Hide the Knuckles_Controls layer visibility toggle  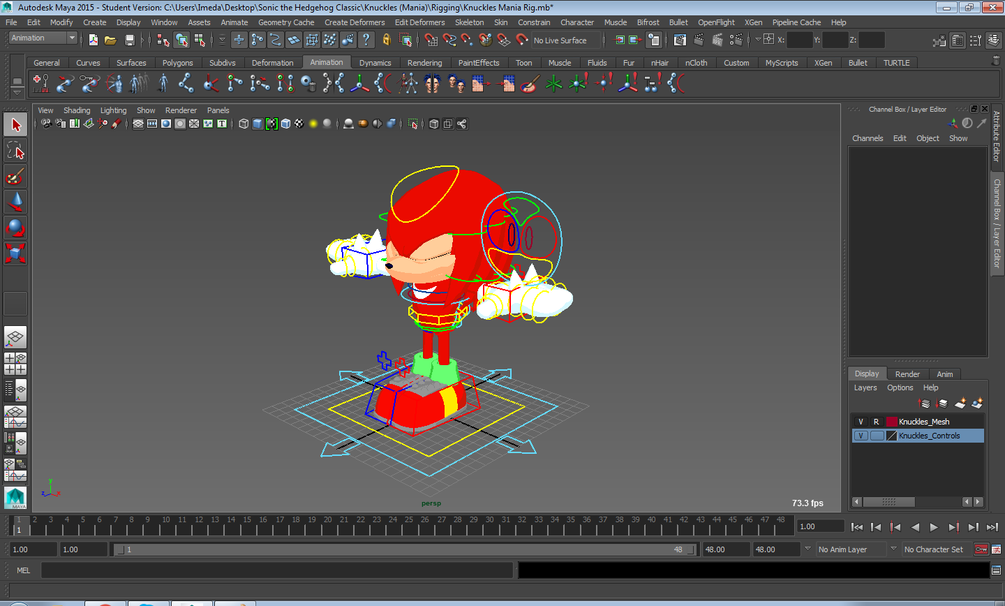(861, 435)
